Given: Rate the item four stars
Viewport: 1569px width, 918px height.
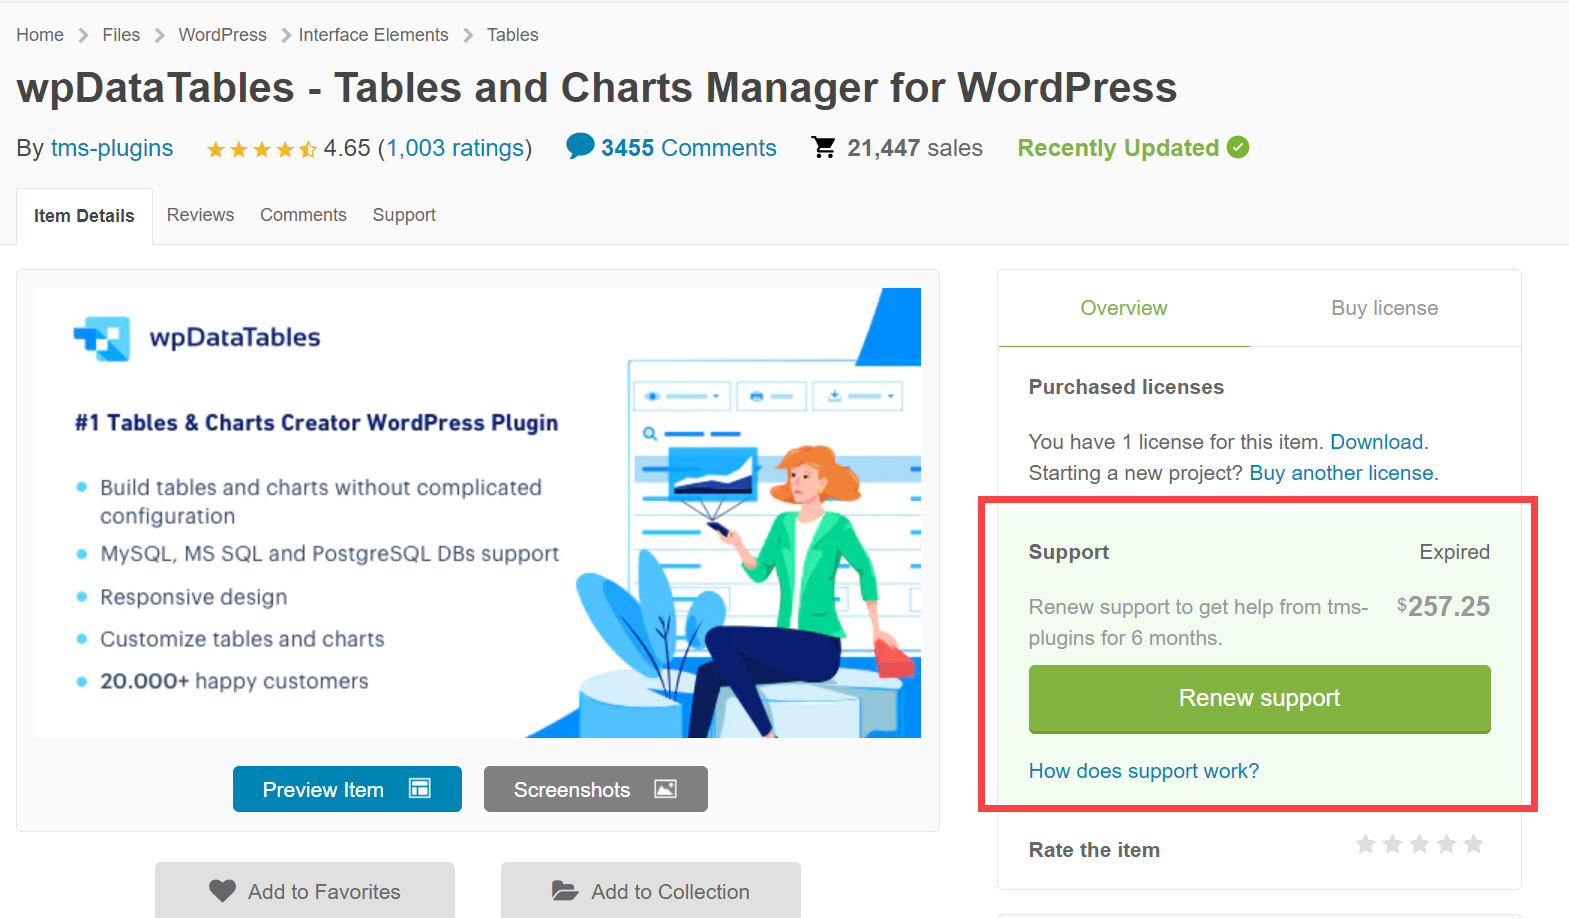Looking at the screenshot, I should pyautogui.click(x=1446, y=845).
